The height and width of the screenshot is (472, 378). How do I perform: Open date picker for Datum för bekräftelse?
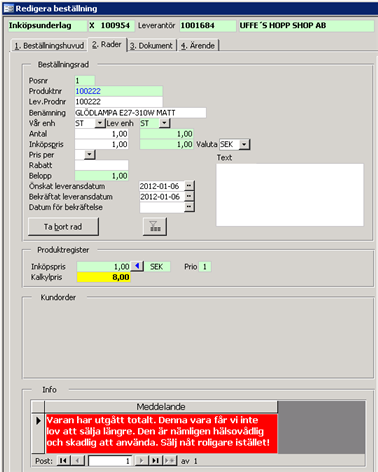[x=189, y=207]
